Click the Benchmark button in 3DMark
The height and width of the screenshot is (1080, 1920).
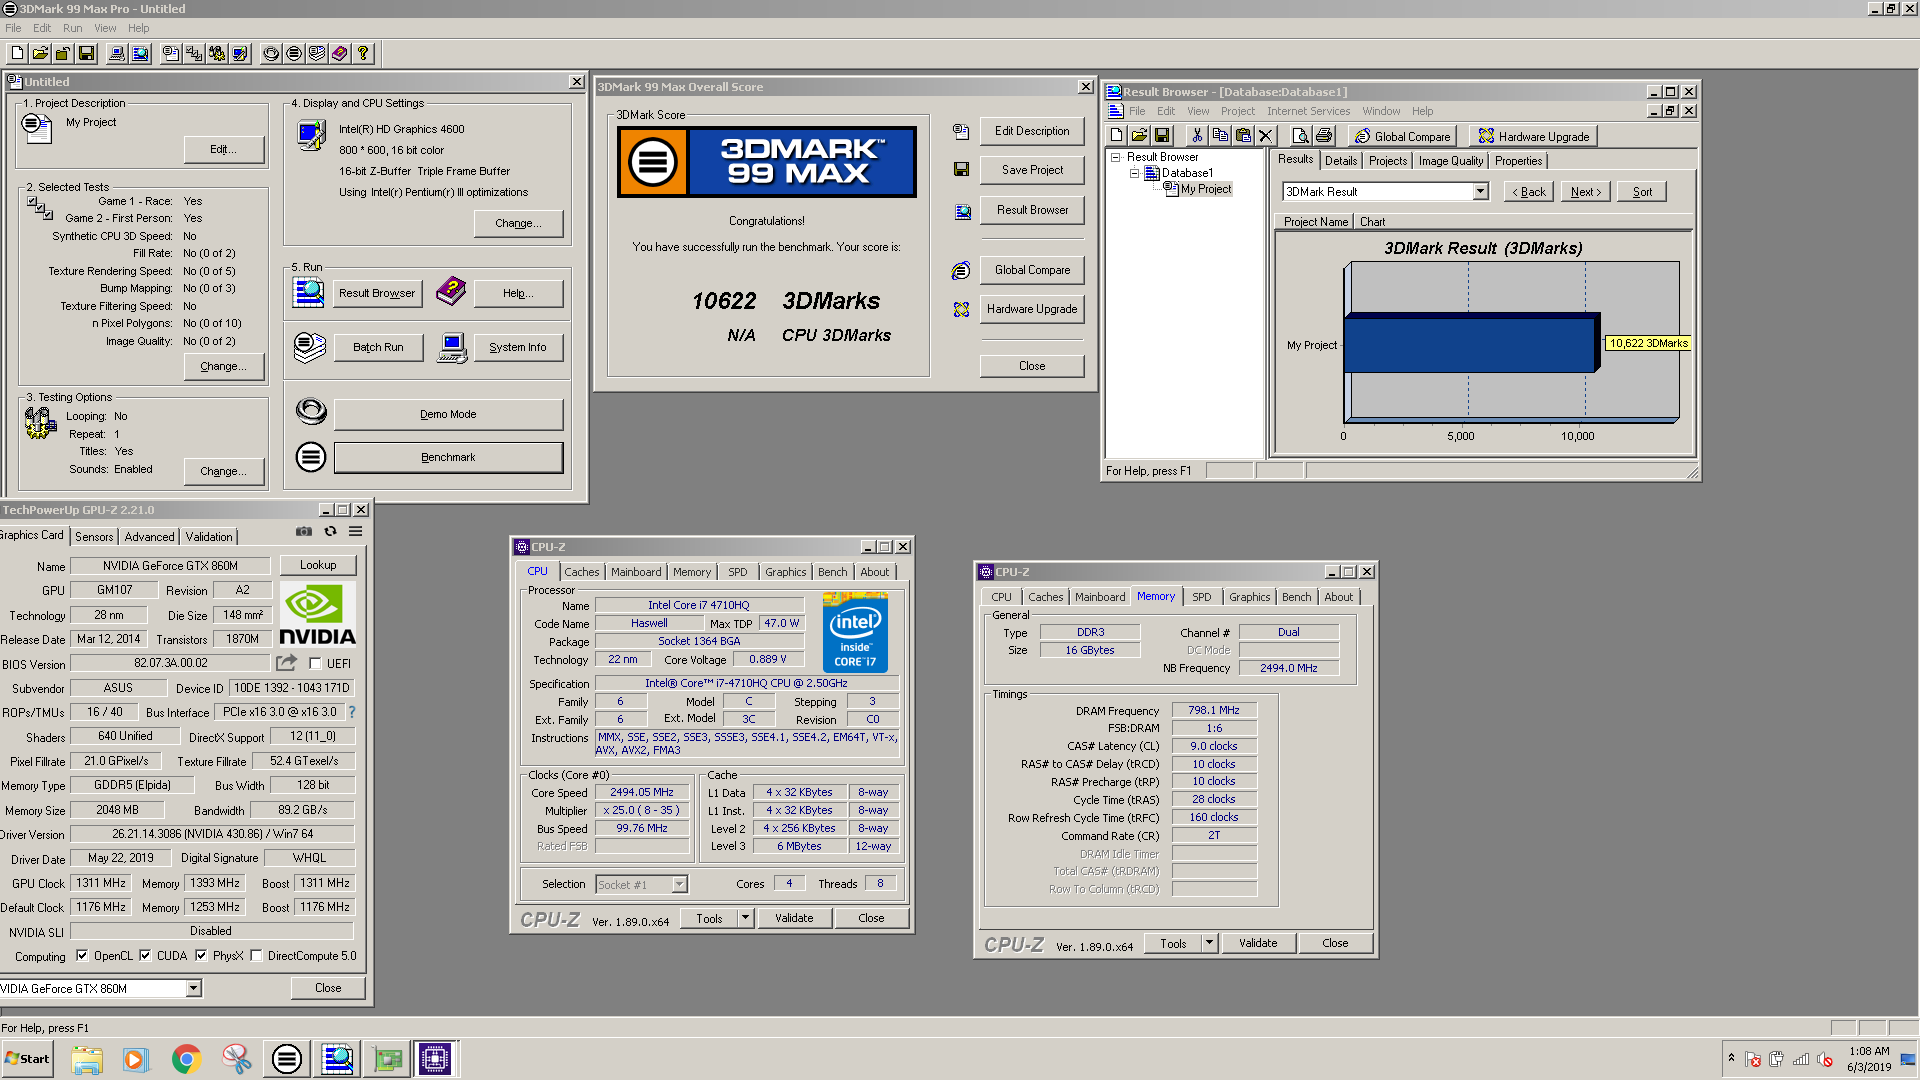click(x=448, y=457)
